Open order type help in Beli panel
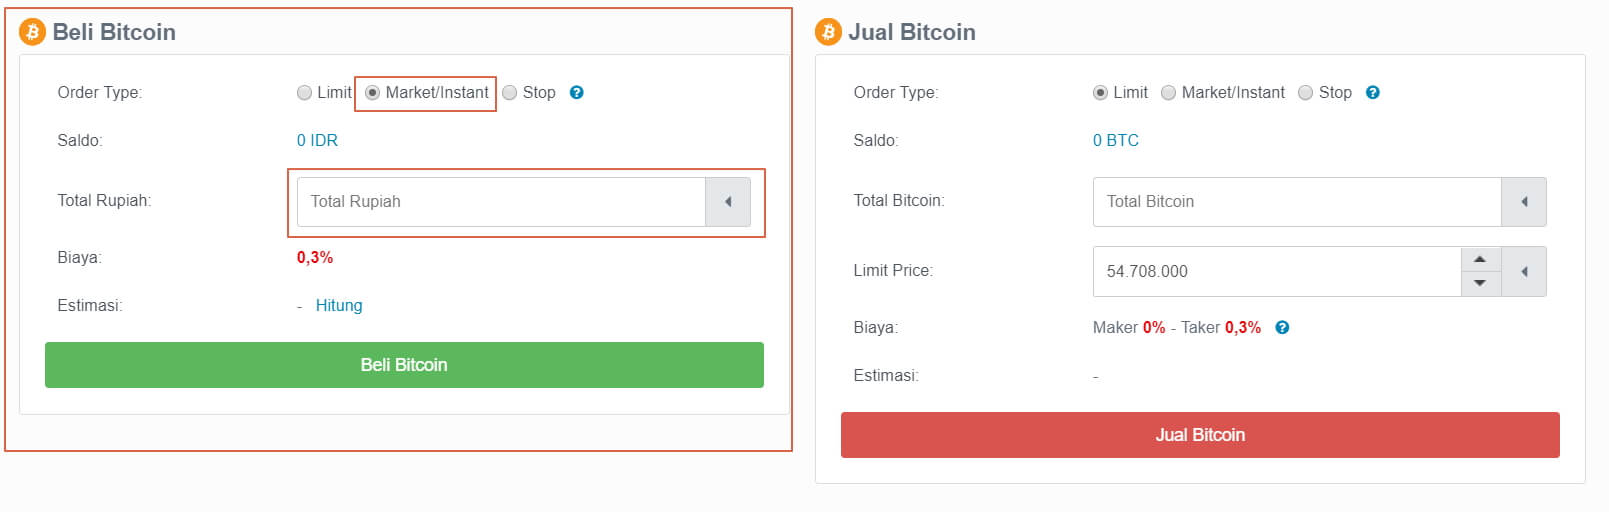Screen dimensions: 1609x512 pos(576,93)
